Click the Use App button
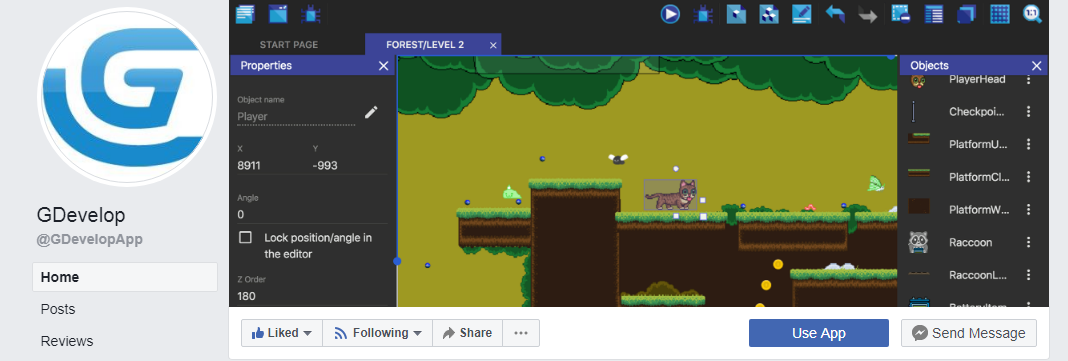 click(819, 333)
